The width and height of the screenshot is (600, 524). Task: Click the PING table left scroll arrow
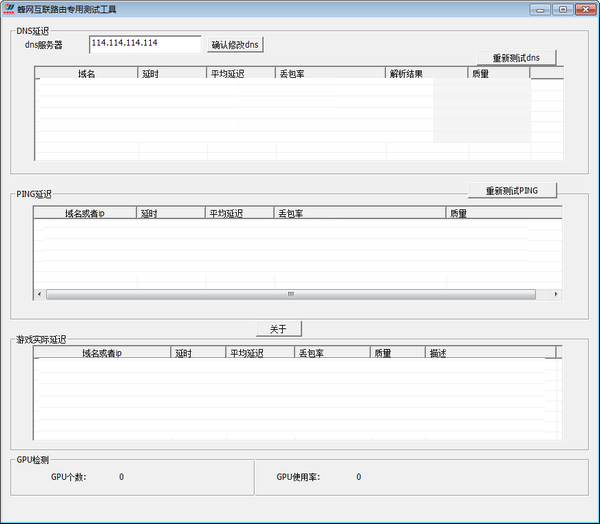pyautogui.click(x=40, y=294)
